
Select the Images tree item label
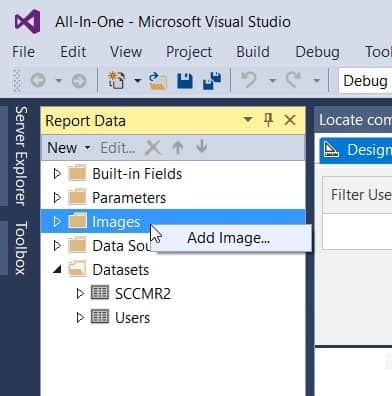click(x=116, y=222)
